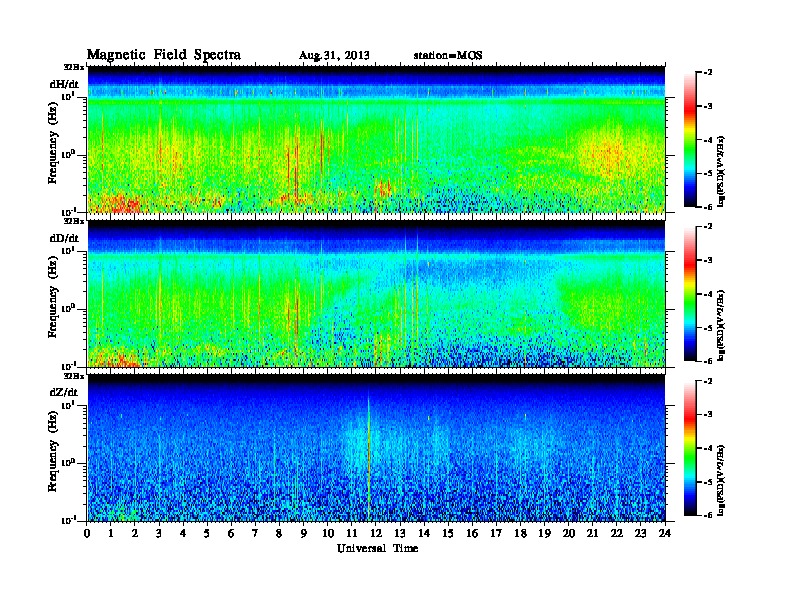Click the color bar beside the dH/dt panel
The width and height of the screenshot is (792, 612).
(x=690, y=140)
